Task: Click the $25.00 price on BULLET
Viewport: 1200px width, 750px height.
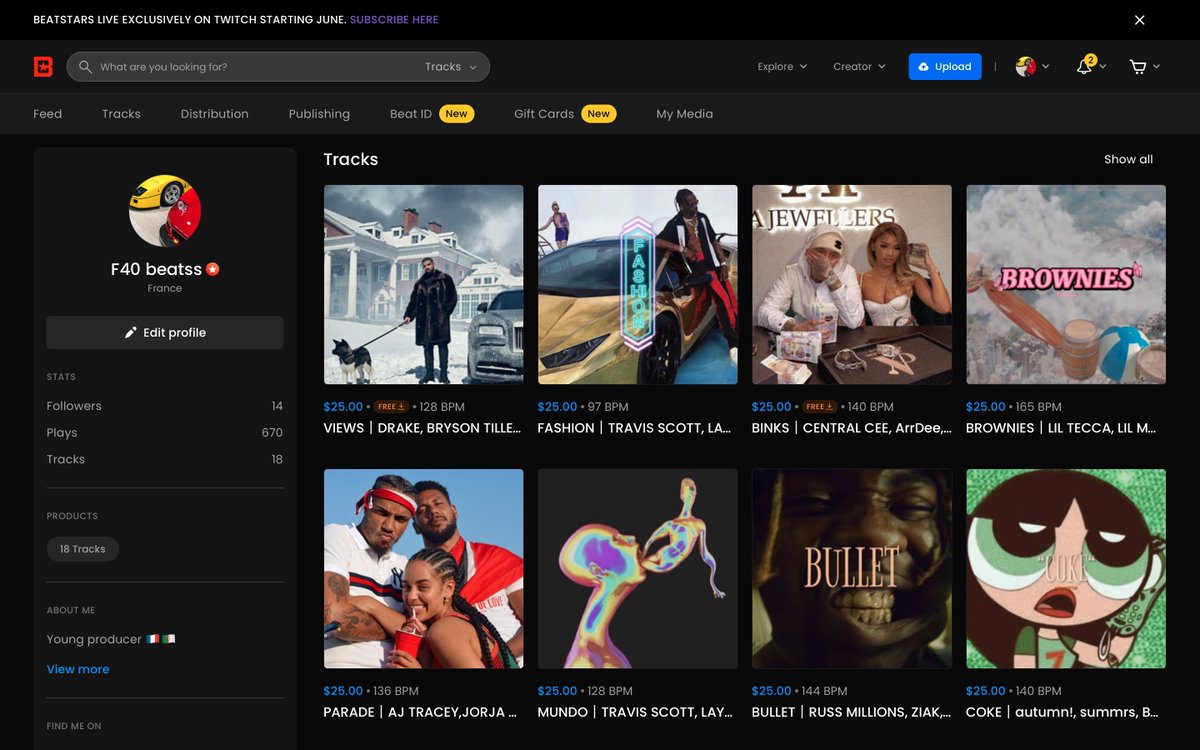Action: point(771,691)
